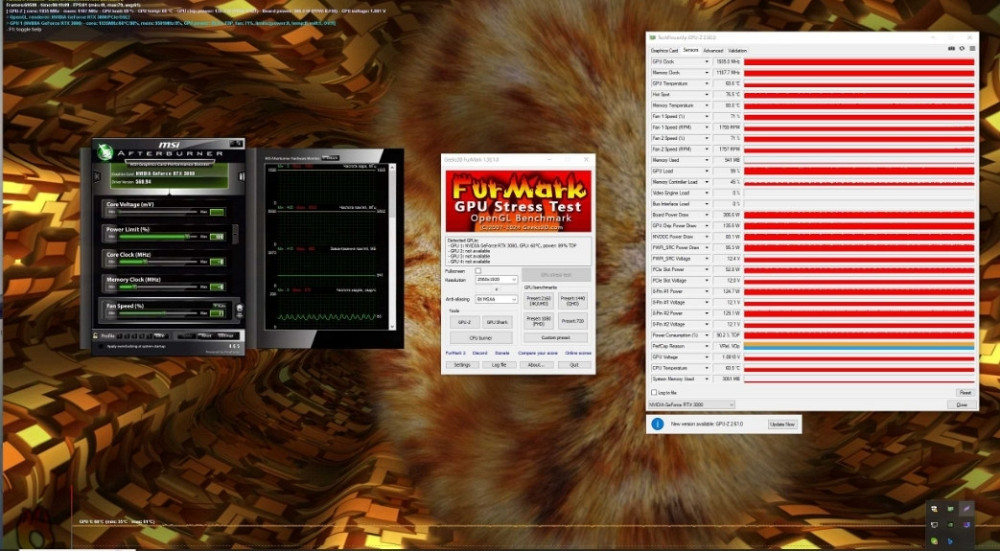Click Quit button in FurMark

point(575,365)
